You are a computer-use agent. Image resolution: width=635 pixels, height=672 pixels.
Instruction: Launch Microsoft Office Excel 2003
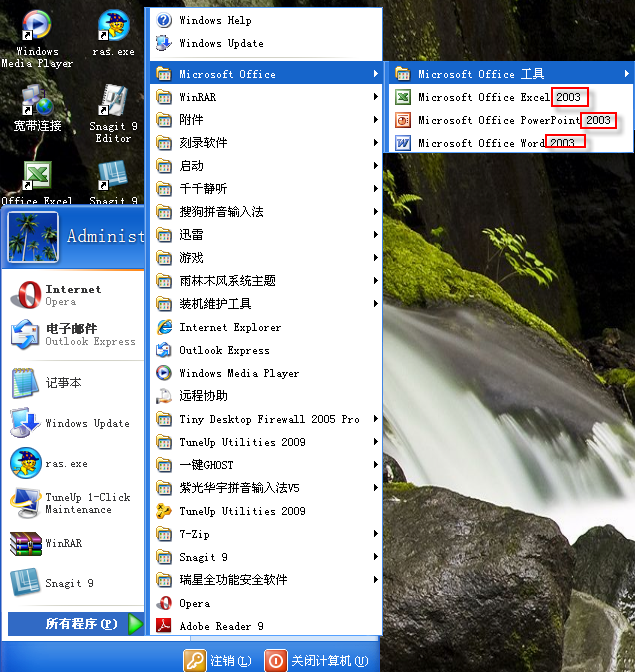[511, 97]
